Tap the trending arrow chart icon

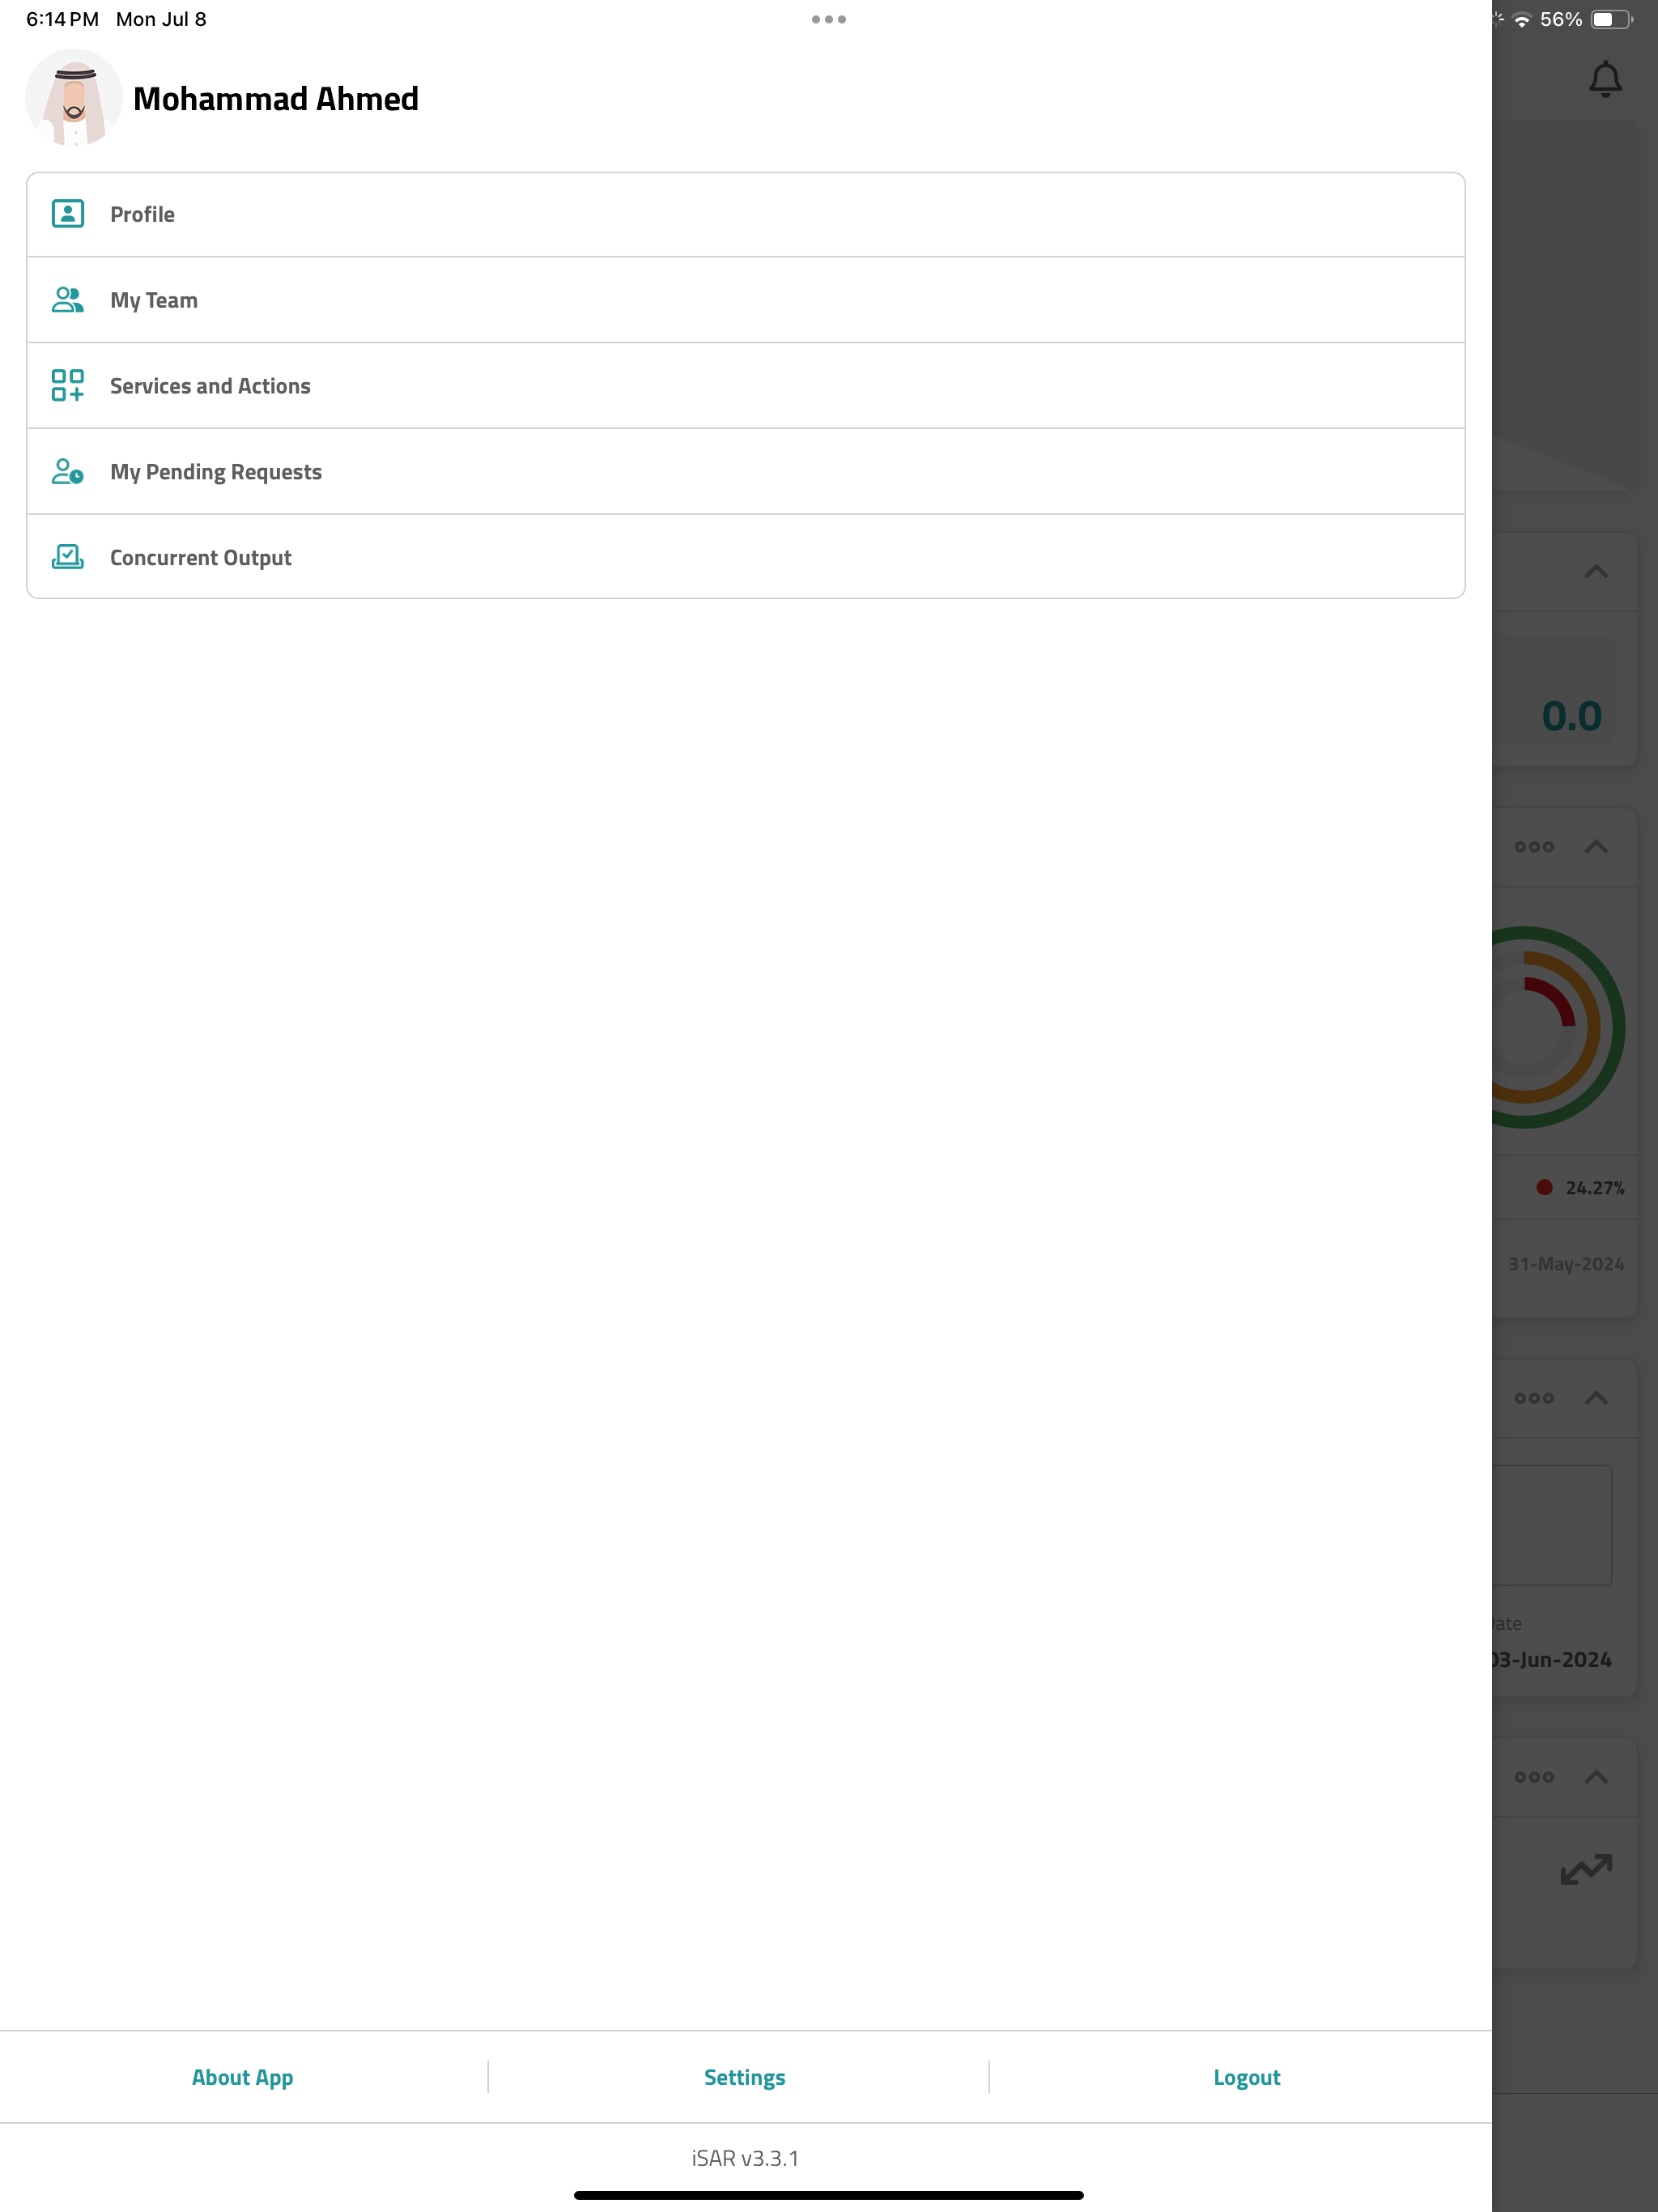(1586, 1869)
